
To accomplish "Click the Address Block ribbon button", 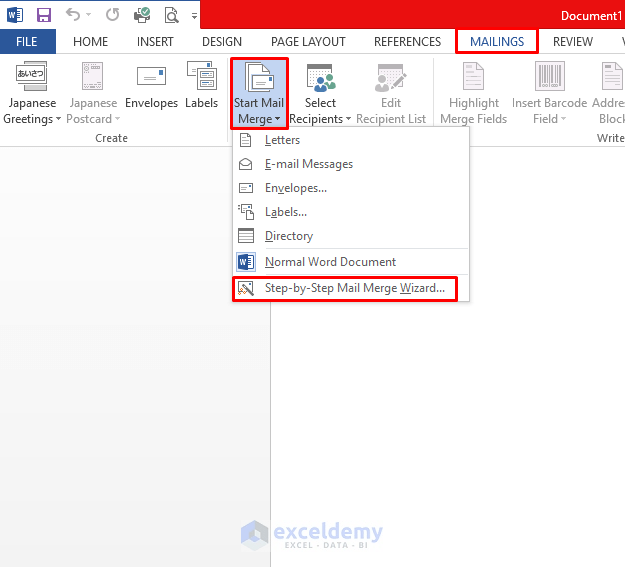I will [x=608, y=93].
